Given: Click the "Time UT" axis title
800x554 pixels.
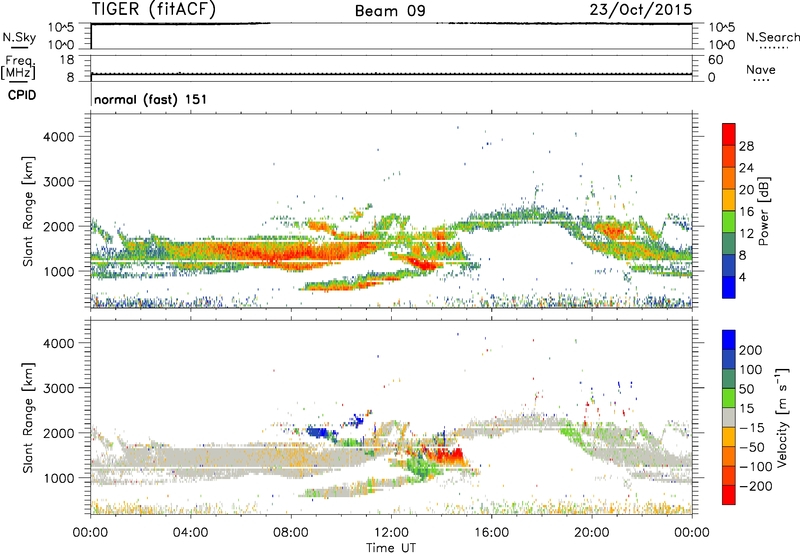Looking at the screenshot, I should [x=391, y=548].
